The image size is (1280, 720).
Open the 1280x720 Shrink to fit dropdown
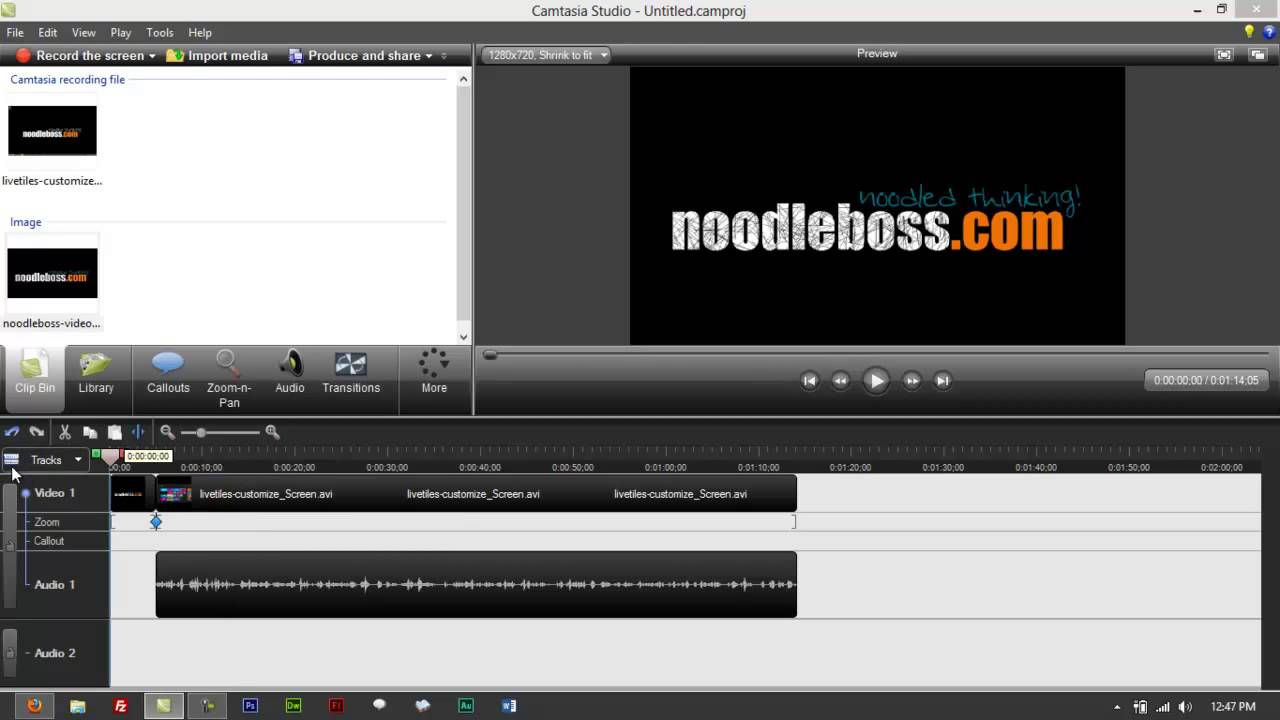[x=547, y=55]
